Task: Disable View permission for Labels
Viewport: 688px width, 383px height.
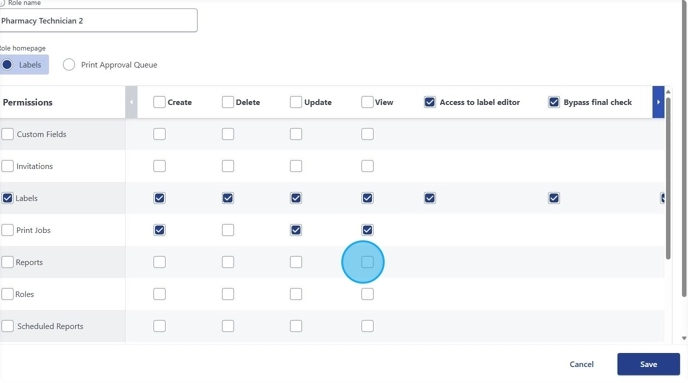Action: click(367, 198)
